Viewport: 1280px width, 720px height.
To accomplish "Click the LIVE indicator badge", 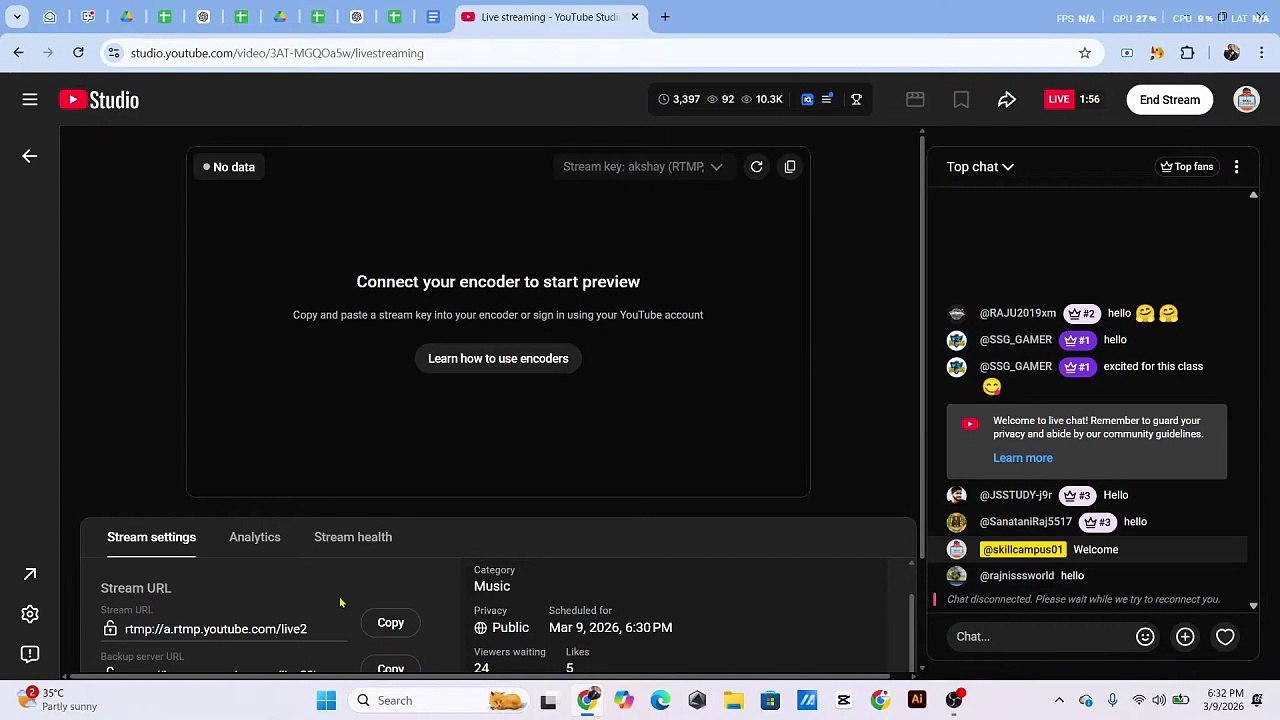I will 1059,99.
